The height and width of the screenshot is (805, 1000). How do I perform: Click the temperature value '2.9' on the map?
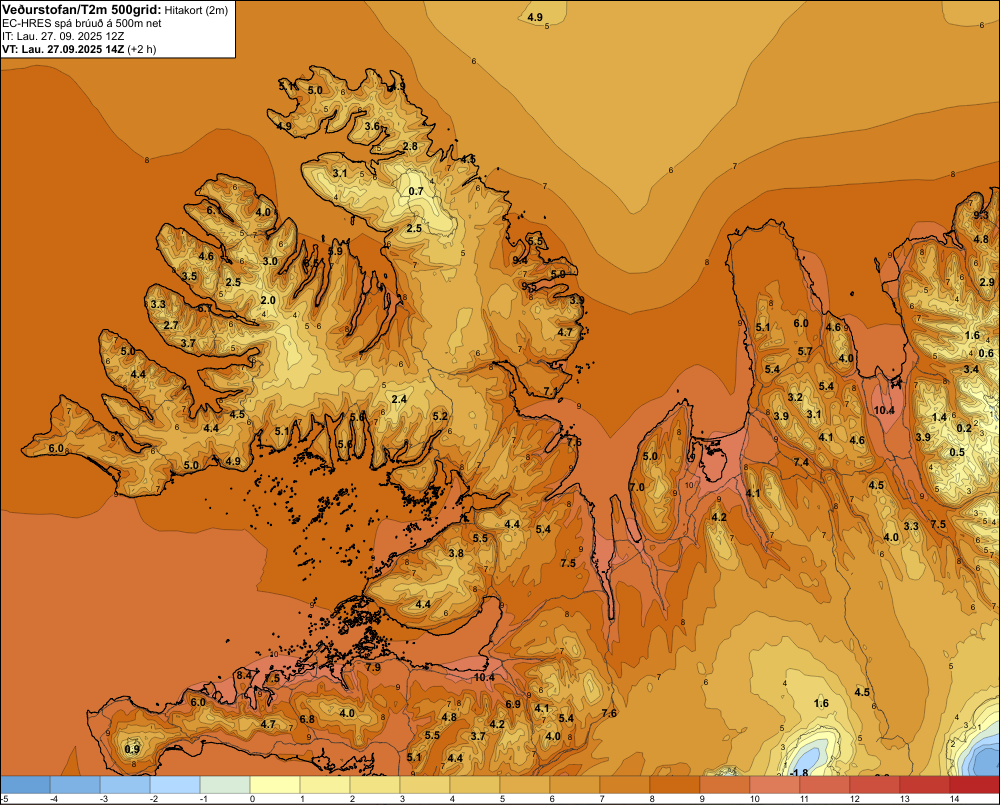point(987,282)
